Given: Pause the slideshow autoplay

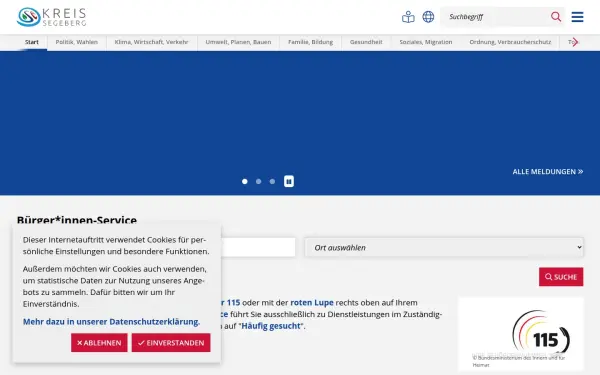Looking at the screenshot, I should tap(289, 181).
